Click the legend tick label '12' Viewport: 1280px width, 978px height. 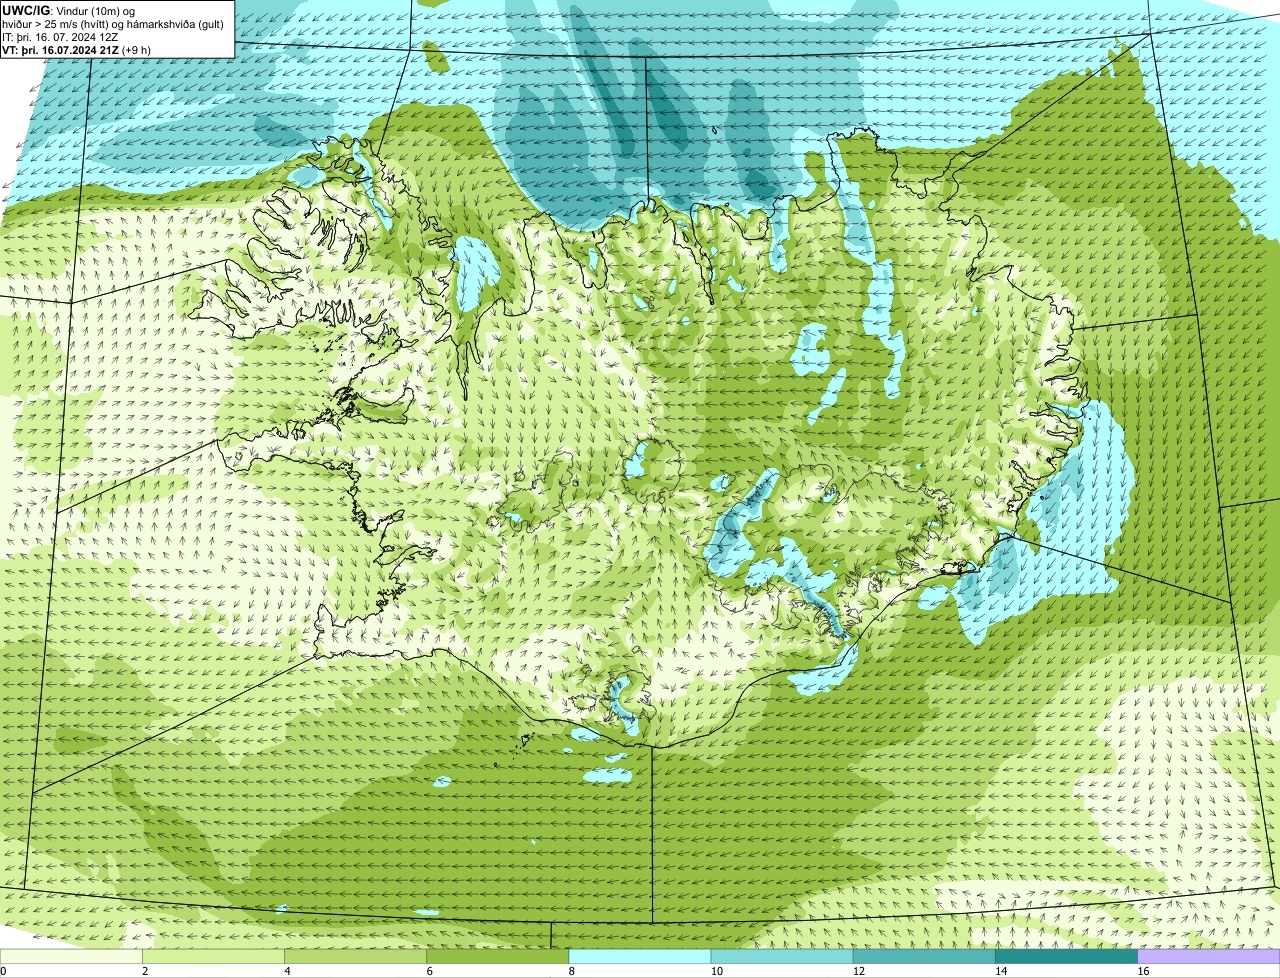coord(858,971)
